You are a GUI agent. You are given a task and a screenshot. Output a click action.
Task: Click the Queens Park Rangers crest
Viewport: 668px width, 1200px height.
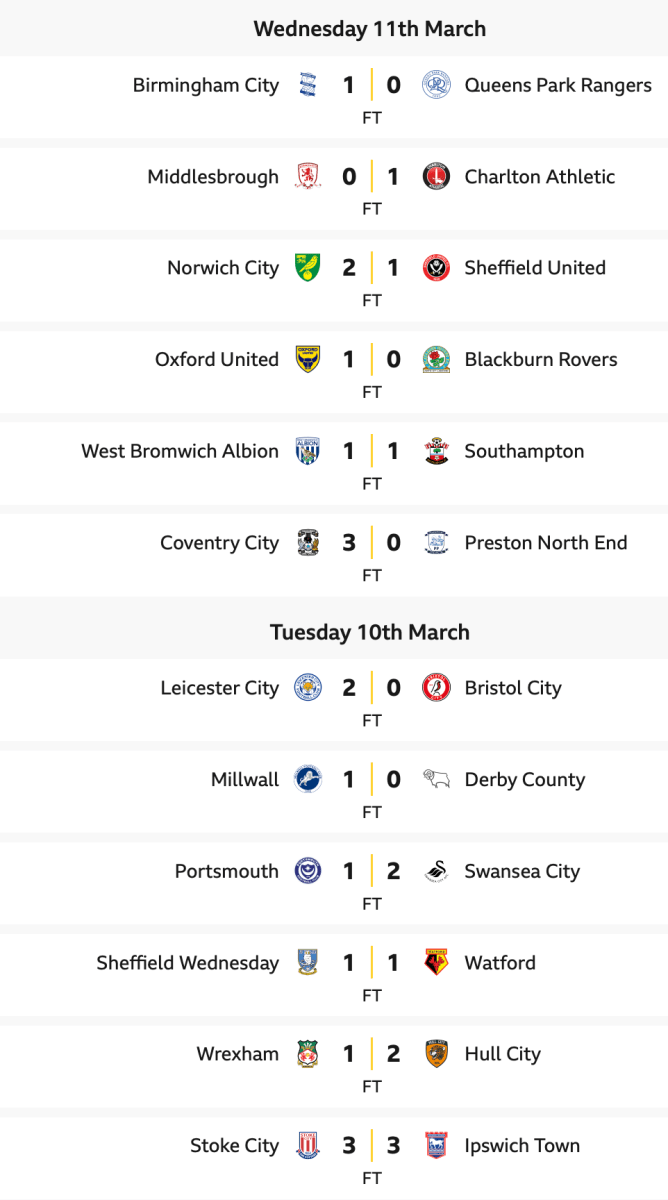click(436, 85)
